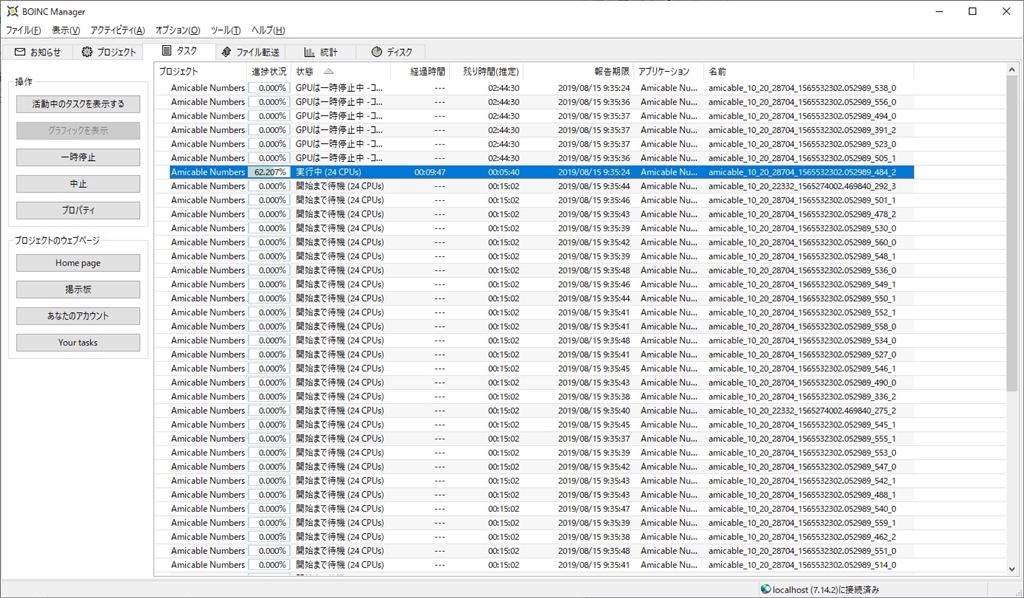1024x598 pixels.
Task: Select task ending 530_0
Action: 534,228
